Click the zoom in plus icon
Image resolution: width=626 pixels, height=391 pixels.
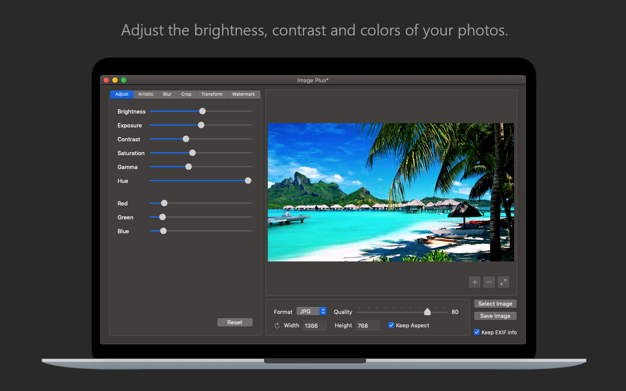click(474, 282)
